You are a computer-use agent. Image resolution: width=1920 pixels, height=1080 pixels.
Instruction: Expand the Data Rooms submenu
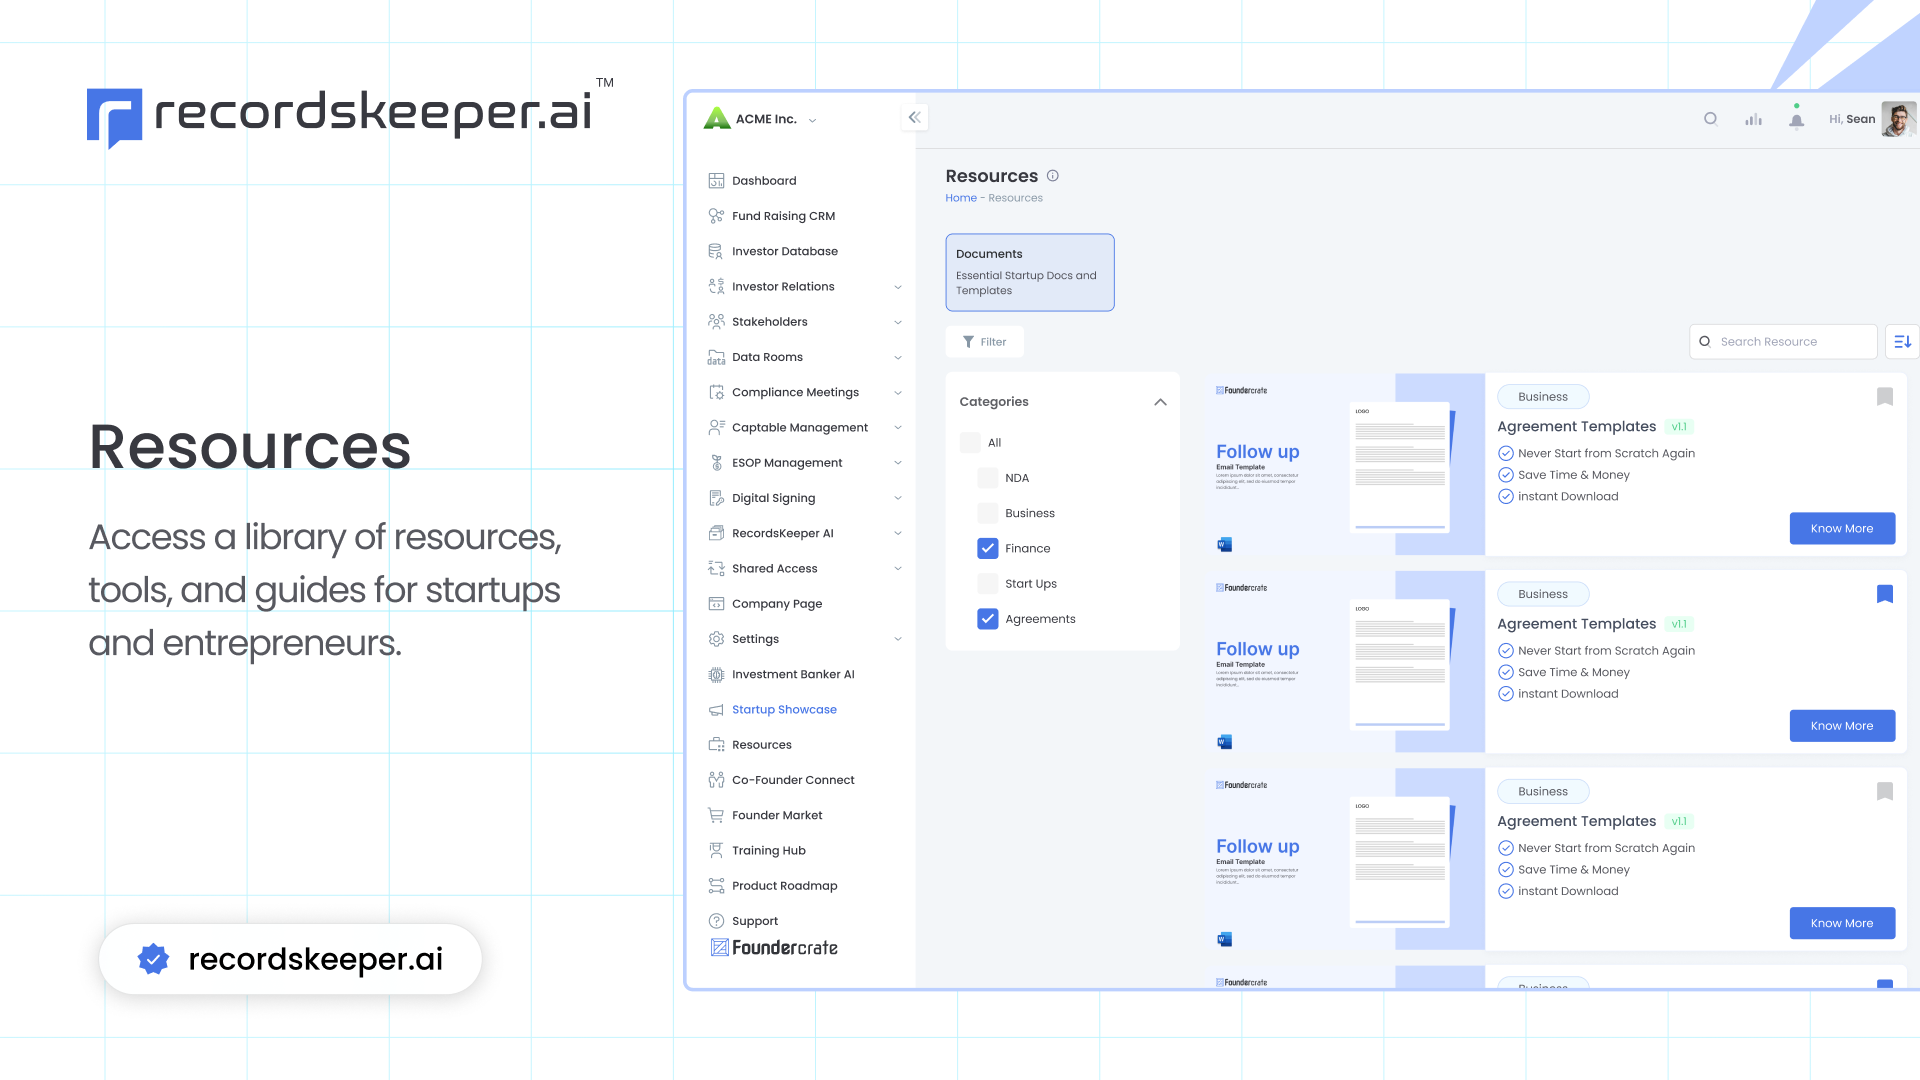pos(898,357)
